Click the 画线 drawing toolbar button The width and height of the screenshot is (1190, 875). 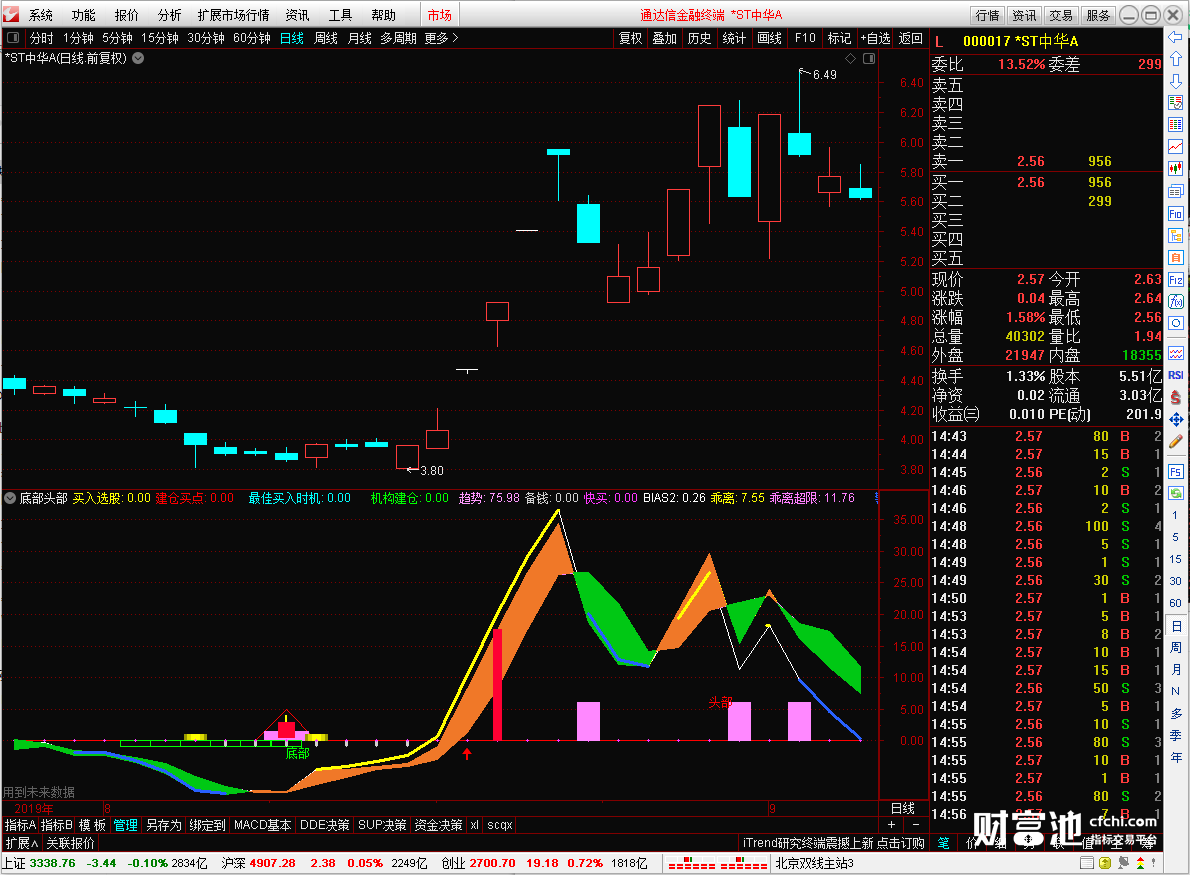770,38
